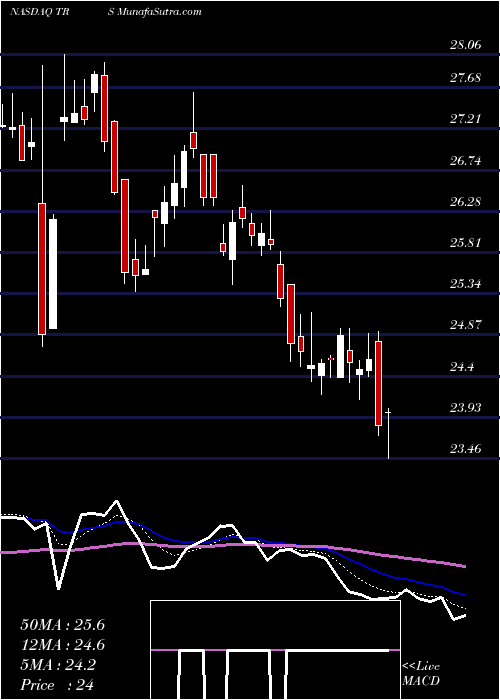This screenshot has width=500, height=700.
Task: Click the Live MACD label
Action: [x=421, y=674]
